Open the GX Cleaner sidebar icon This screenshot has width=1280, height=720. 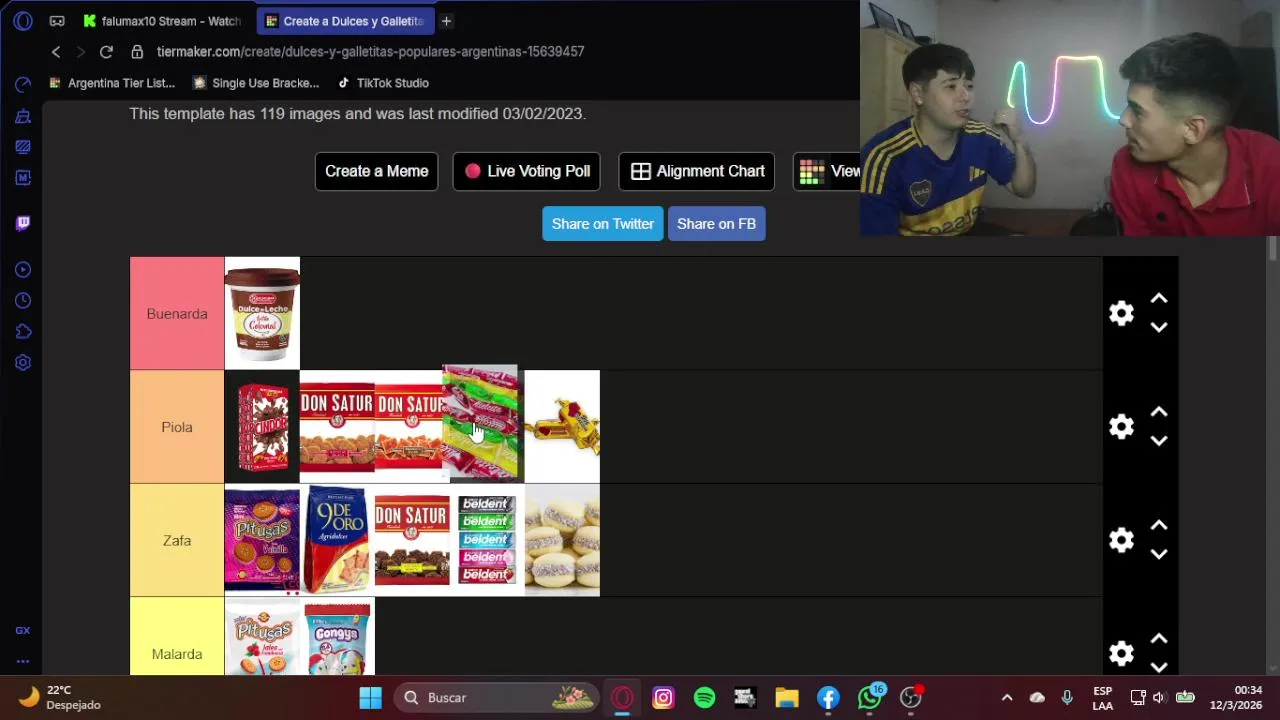[23, 116]
